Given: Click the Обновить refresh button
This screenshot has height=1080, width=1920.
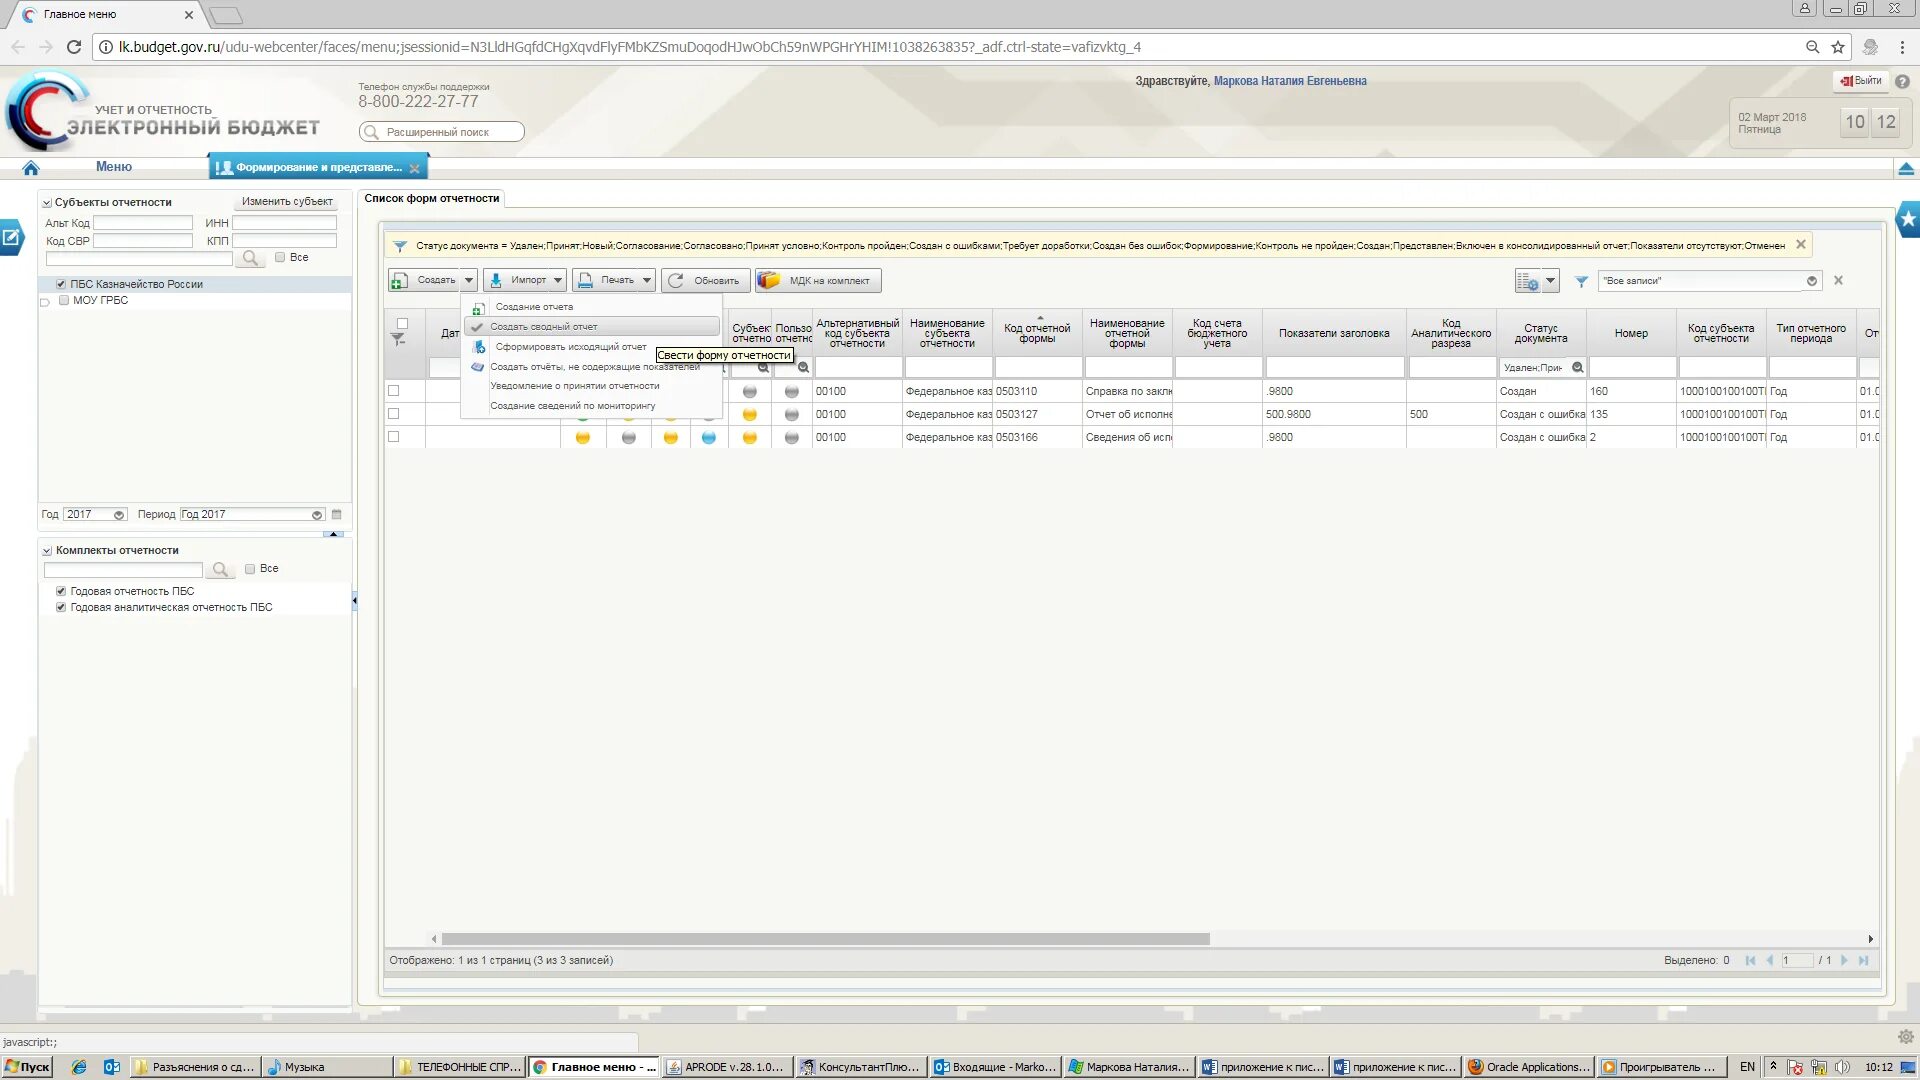Looking at the screenshot, I should tap(704, 281).
